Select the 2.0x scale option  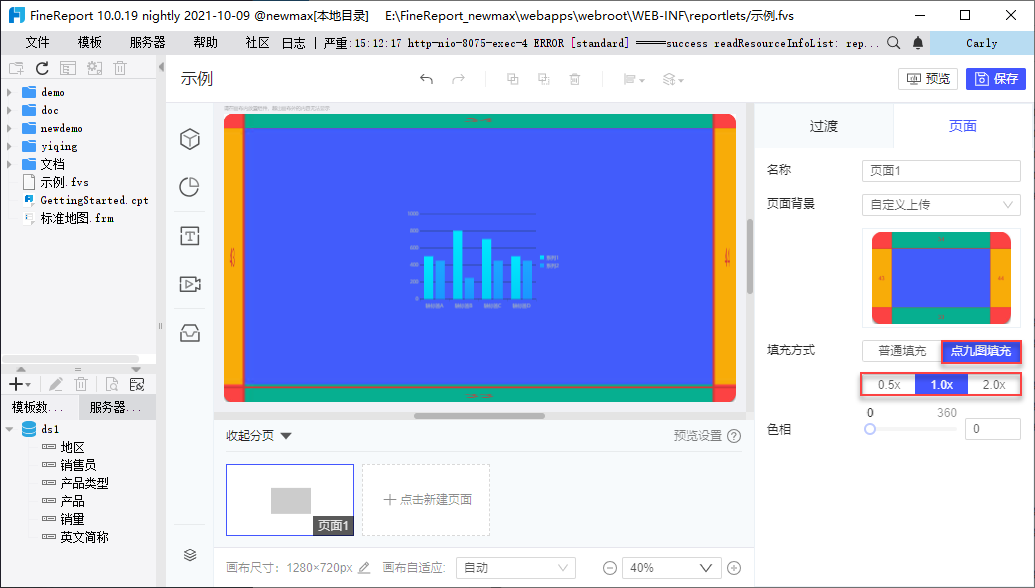pos(993,385)
